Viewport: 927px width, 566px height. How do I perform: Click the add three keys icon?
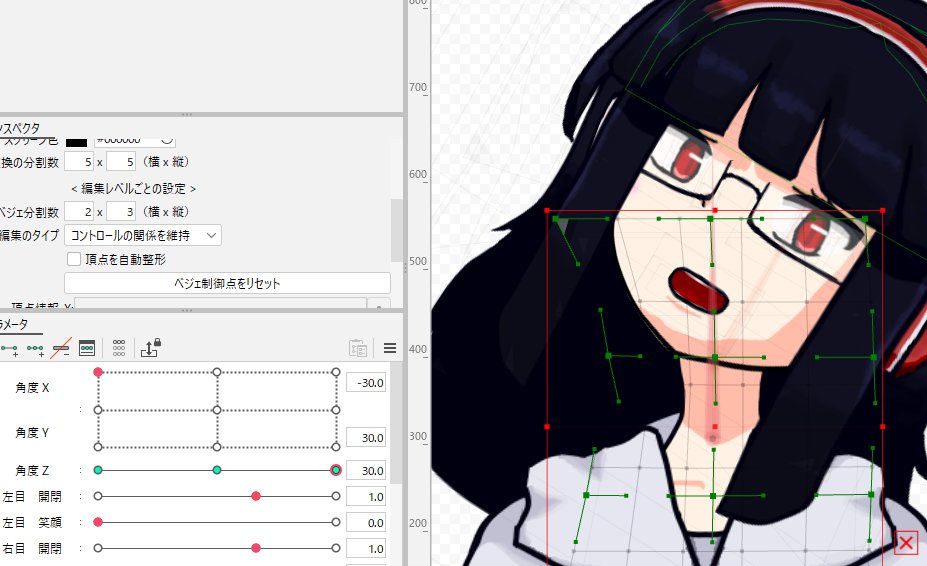pos(35,349)
